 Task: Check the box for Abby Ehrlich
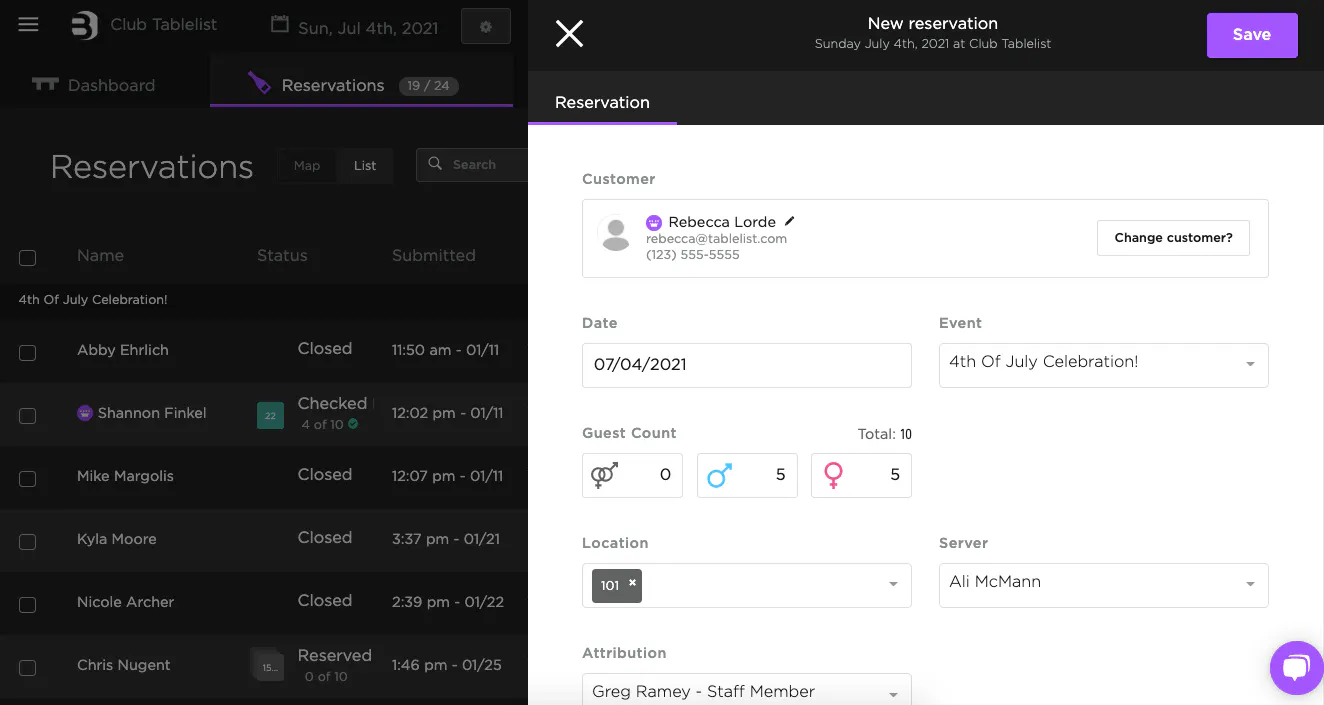point(28,352)
